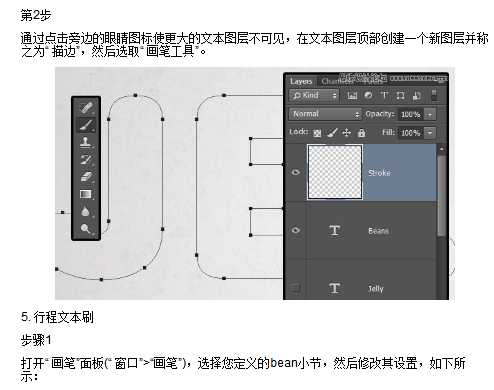Switch to the Channels tab
Viewport: 494px width, 390px height.
336,81
